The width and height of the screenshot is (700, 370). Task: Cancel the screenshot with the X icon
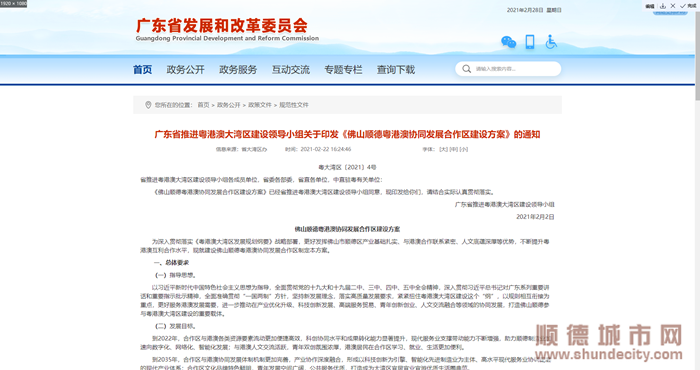tap(673, 6)
